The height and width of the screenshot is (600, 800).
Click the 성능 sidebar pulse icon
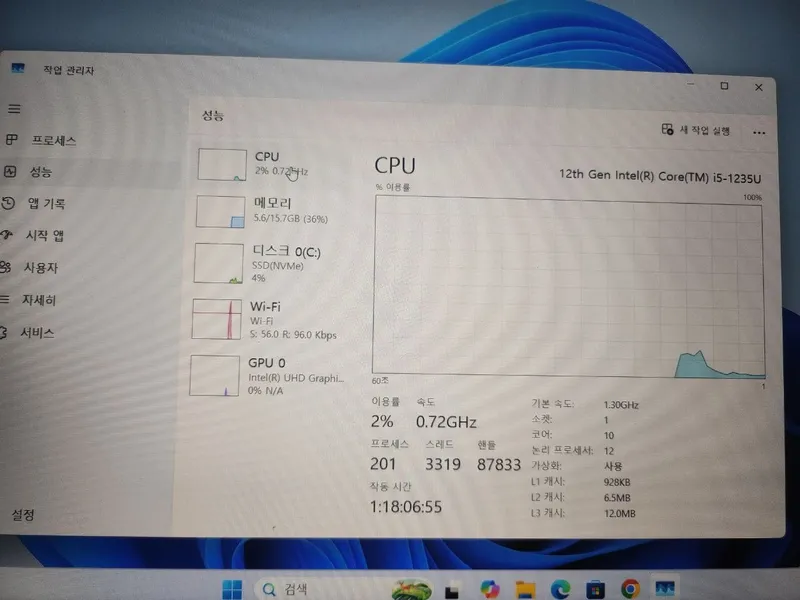point(10,171)
